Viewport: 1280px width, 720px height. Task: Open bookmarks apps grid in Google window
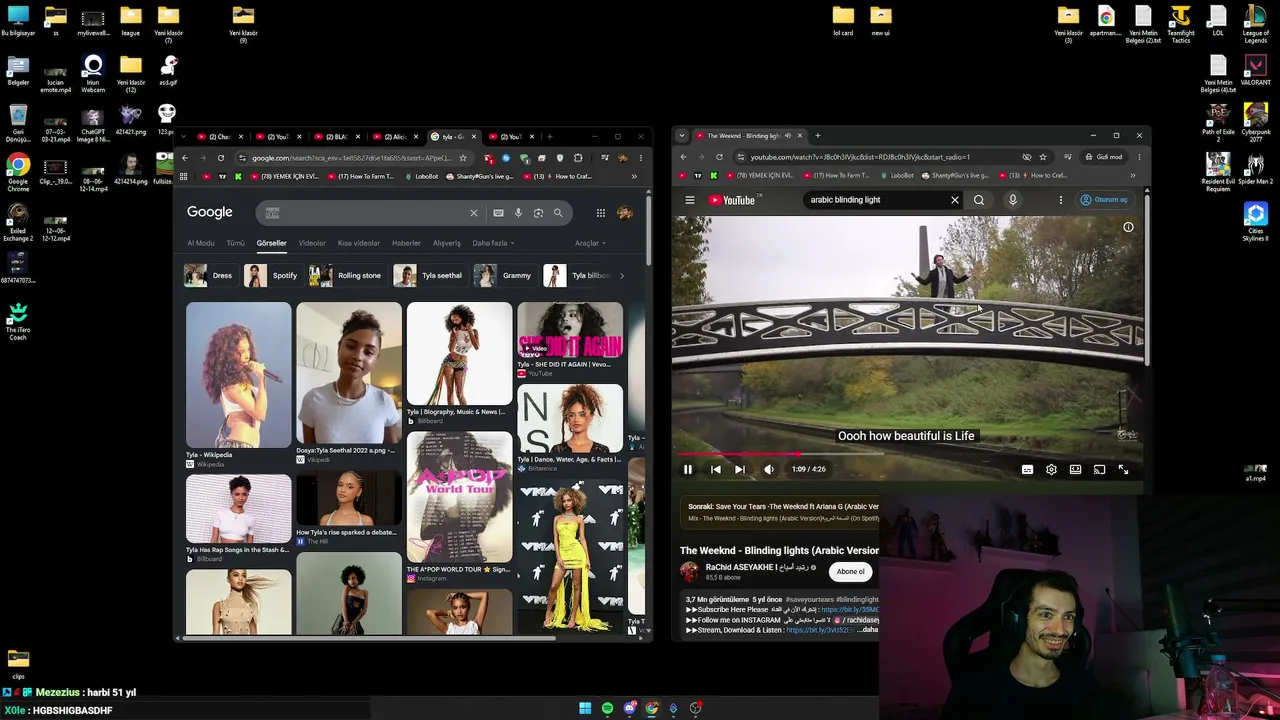[183, 177]
